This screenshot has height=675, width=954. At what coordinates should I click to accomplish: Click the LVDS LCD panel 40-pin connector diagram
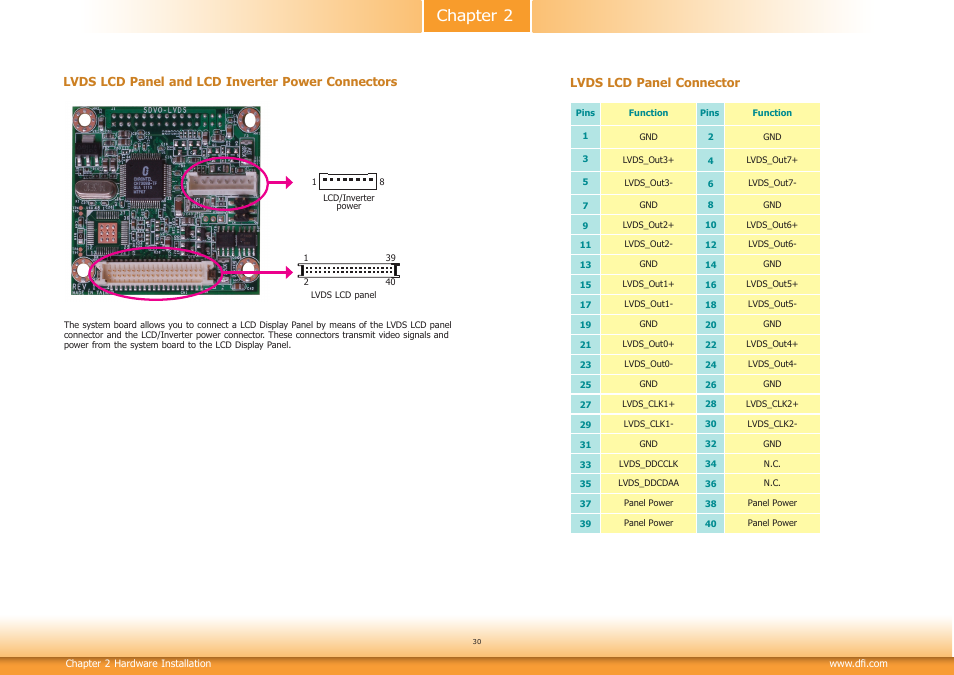pyautogui.click(x=349, y=269)
